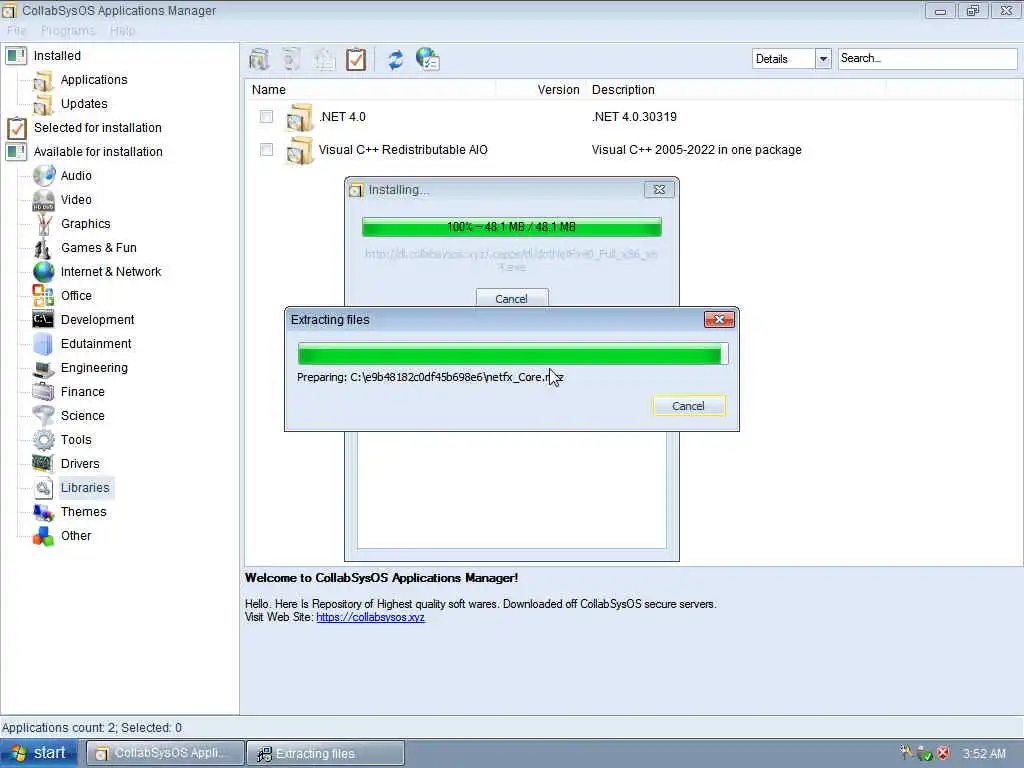Open the Tools category
This screenshot has height=768, width=1024.
[76, 440]
